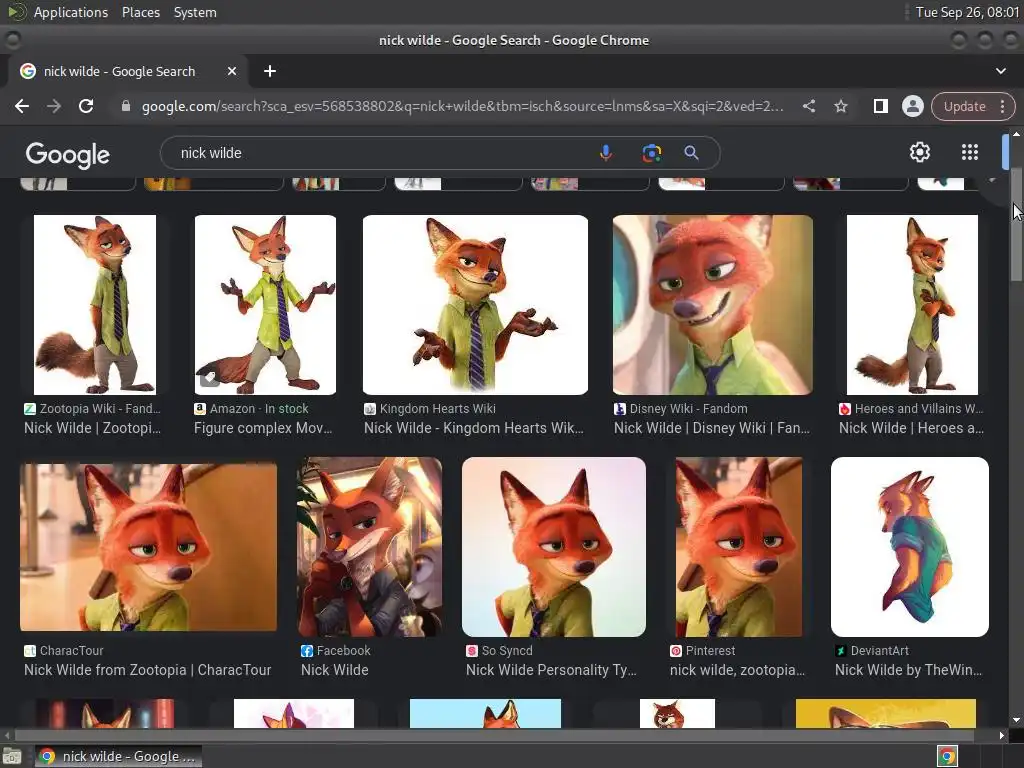The width and height of the screenshot is (1024, 768).
Task: Click Nick Wilde - Kingdom Hearts Wik... link
Action: pyautogui.click(x=473, y=428)
